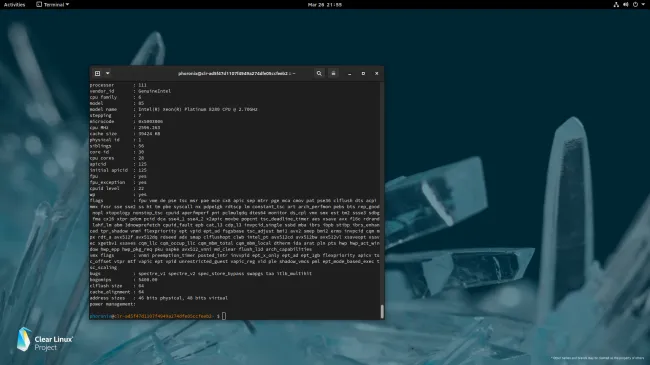Image resolution: width=650 pixels, height=365 pixels.
Task: Click the 'cache_alignment' line
Action: [x=117, y=292]
